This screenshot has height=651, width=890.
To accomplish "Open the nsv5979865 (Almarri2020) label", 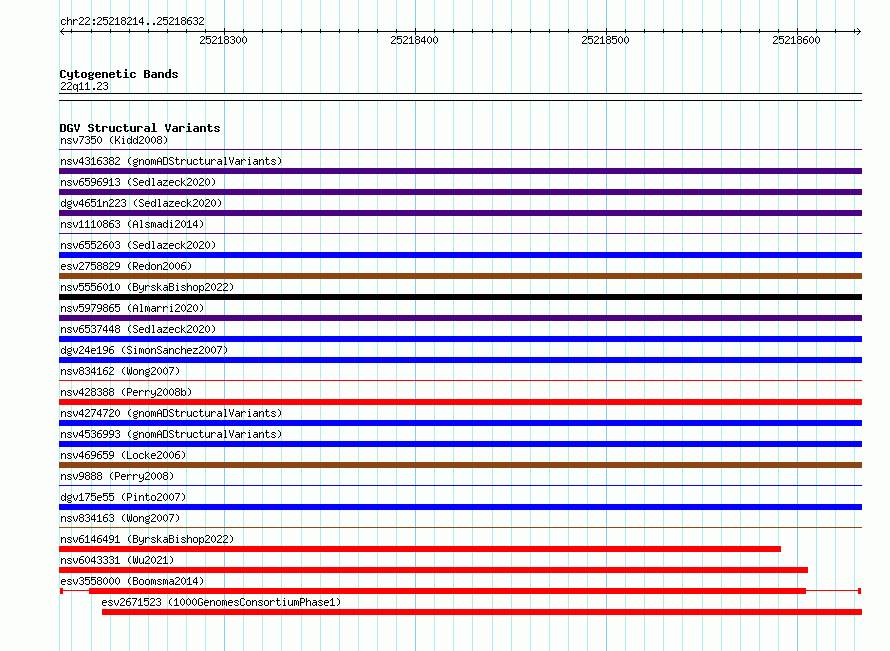I will [132, 308].
